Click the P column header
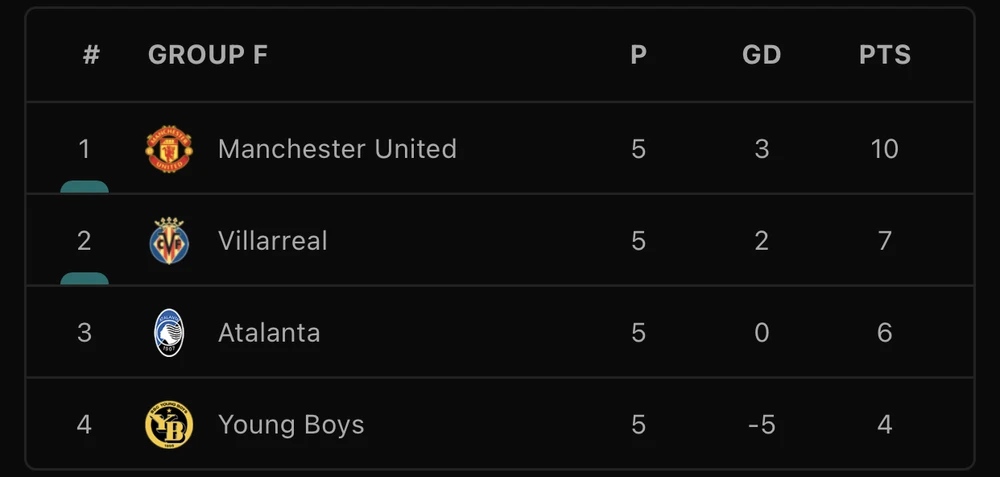 639,55
